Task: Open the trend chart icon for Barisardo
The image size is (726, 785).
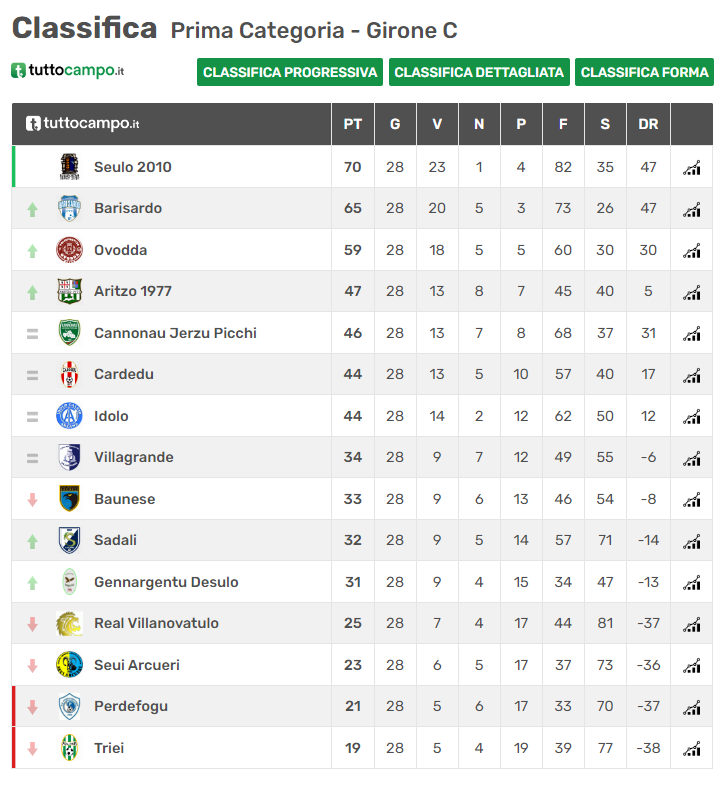Action: pos(691,210)
